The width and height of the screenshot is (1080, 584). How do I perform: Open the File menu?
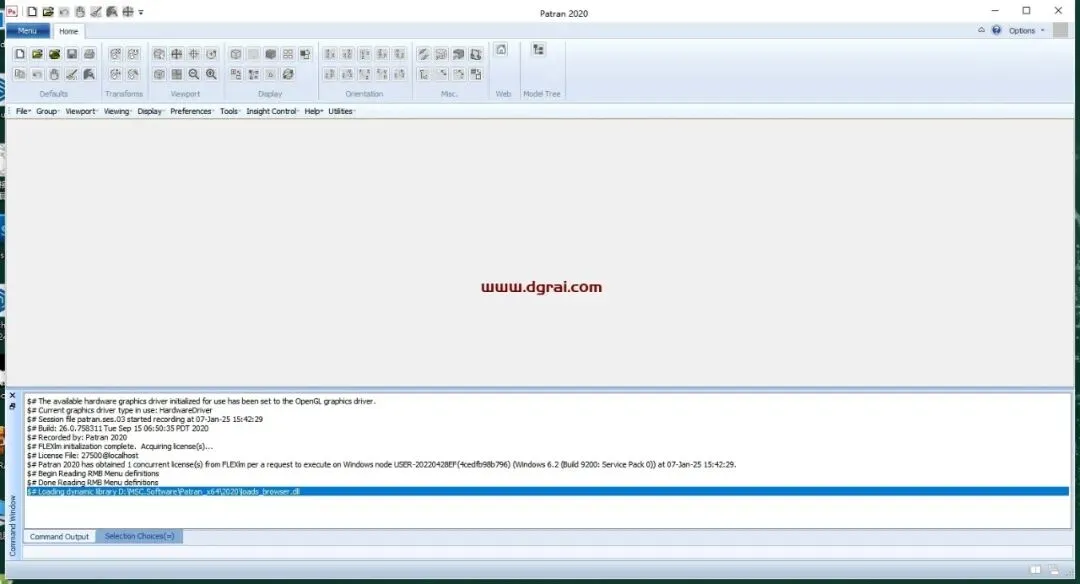(x=23, y=111)
